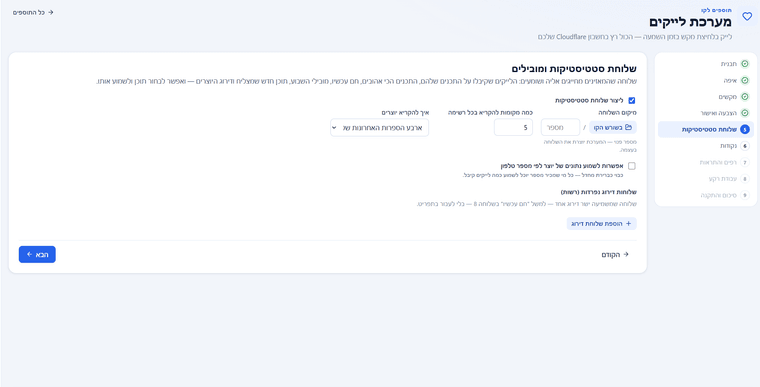
Task: Click the מערכת לייקים page title
Action: [691, 23]
